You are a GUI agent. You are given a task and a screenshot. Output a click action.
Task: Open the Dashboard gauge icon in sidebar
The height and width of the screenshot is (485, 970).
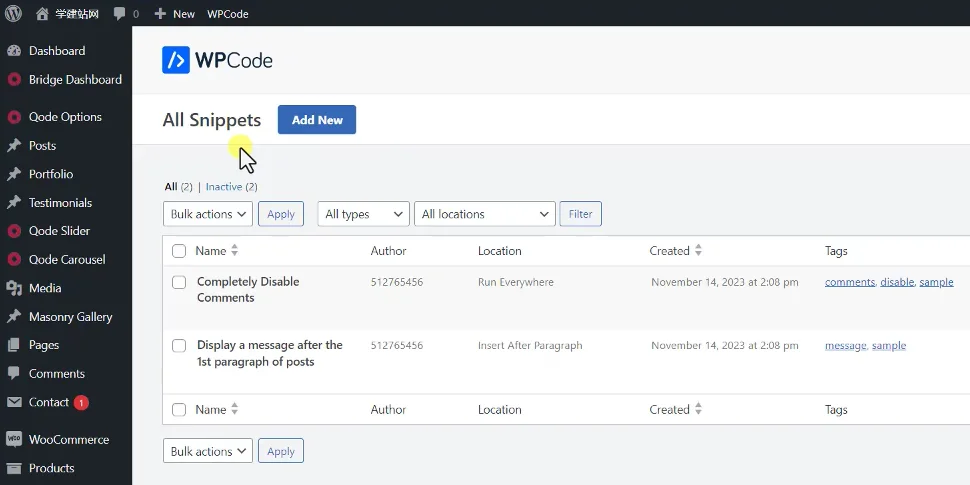coord(14,51)
